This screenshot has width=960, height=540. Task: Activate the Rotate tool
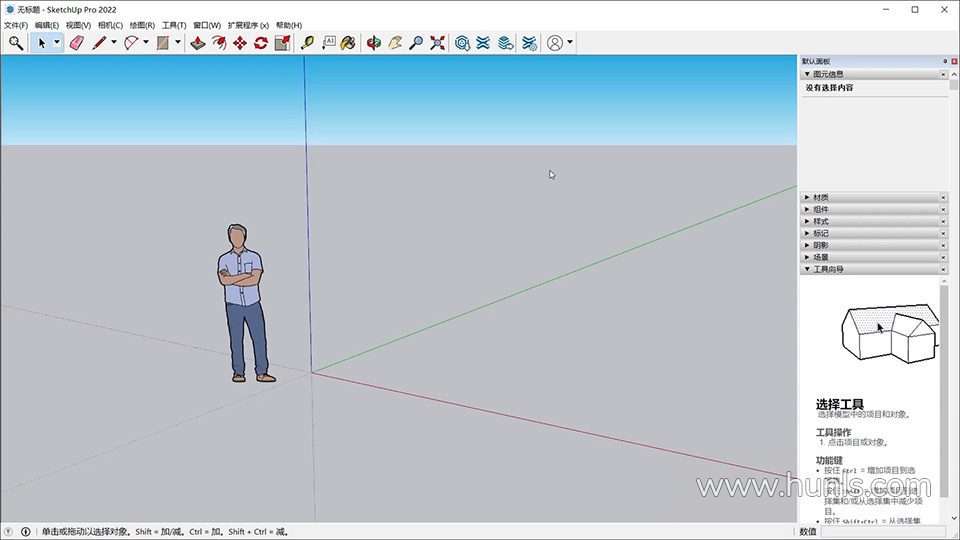point(261,43)
